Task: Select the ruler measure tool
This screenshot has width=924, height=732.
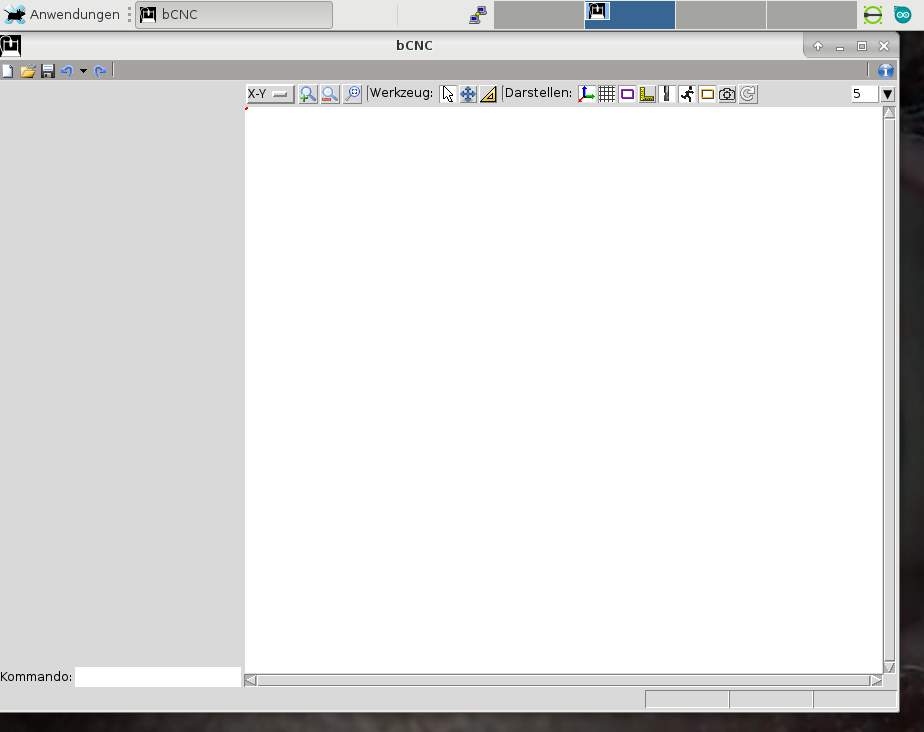Action: [489, 94]
